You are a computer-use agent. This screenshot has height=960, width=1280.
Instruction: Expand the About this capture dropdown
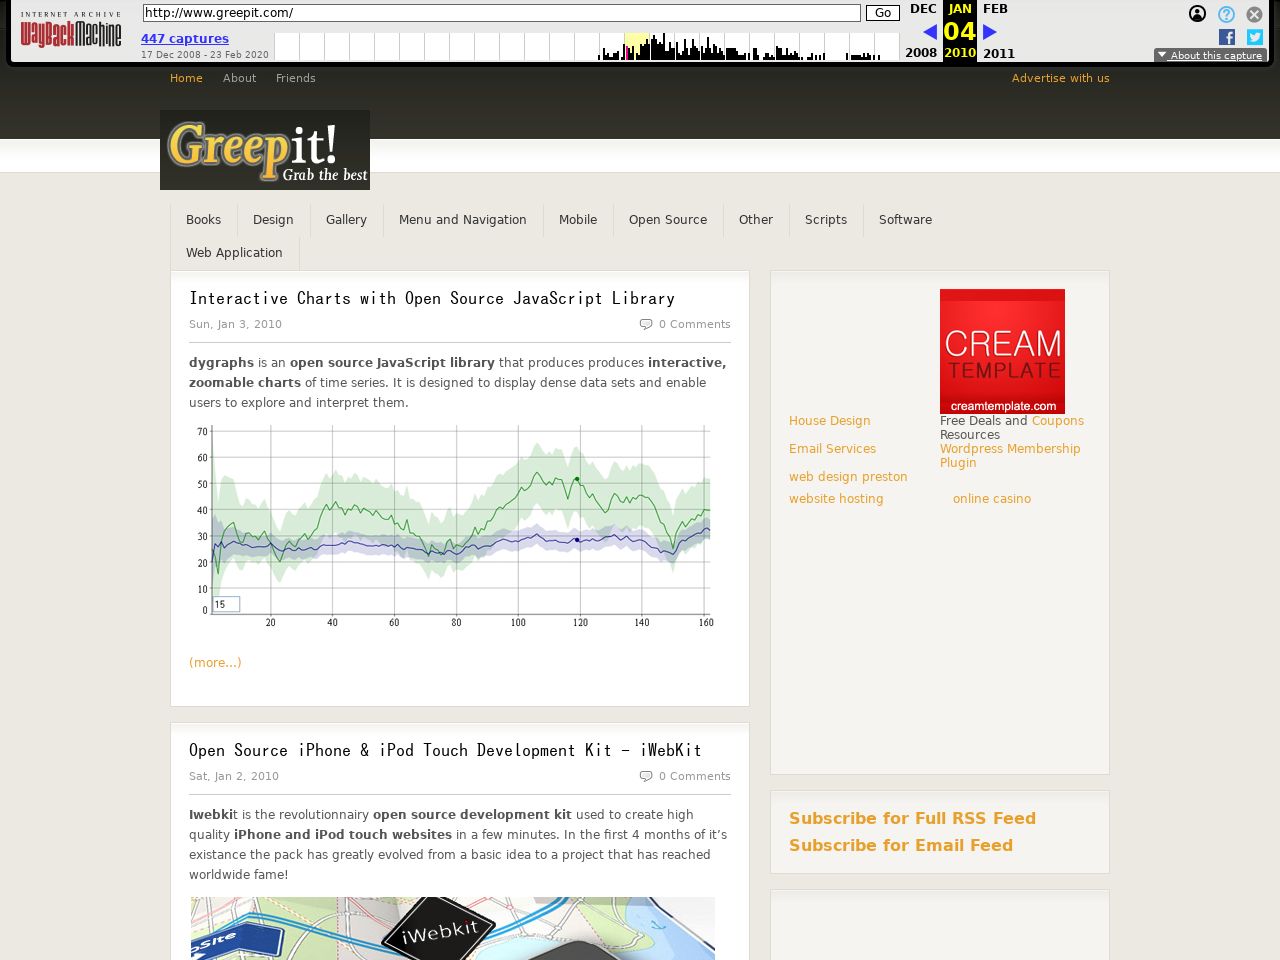click(1210, 56)
